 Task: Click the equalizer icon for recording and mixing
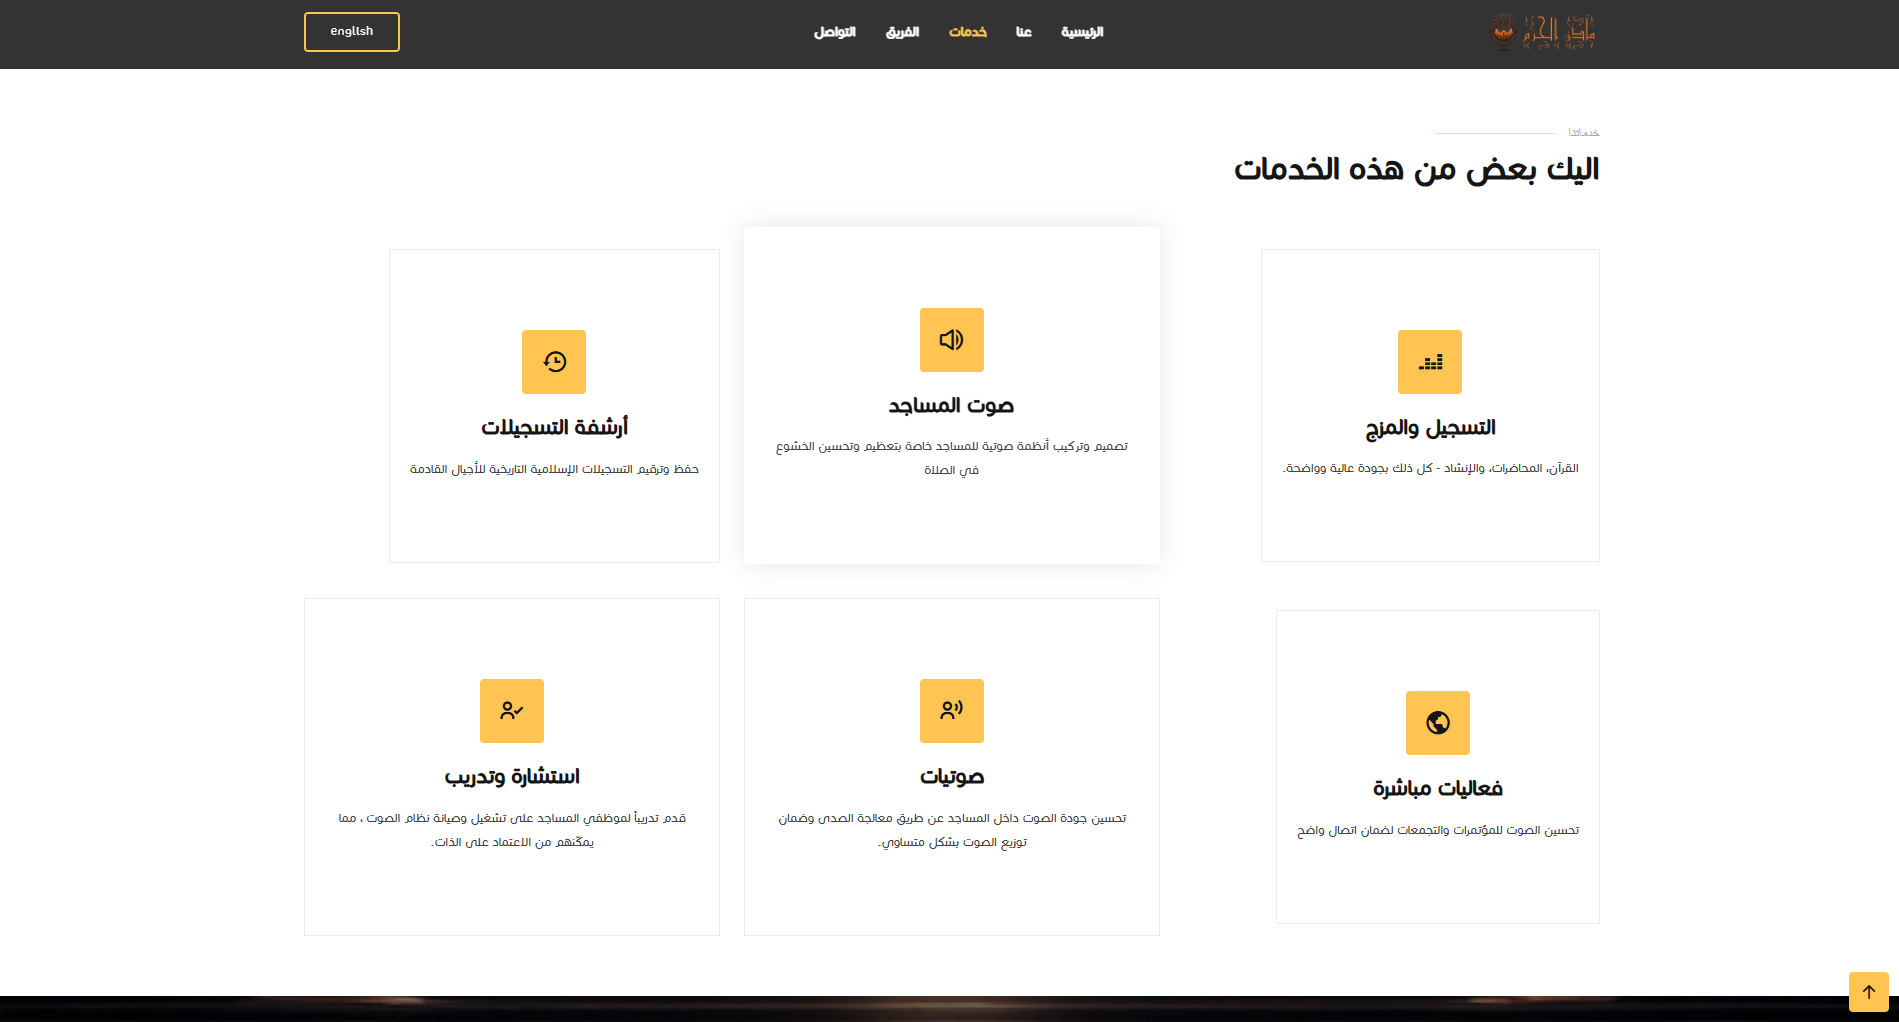1429,362
